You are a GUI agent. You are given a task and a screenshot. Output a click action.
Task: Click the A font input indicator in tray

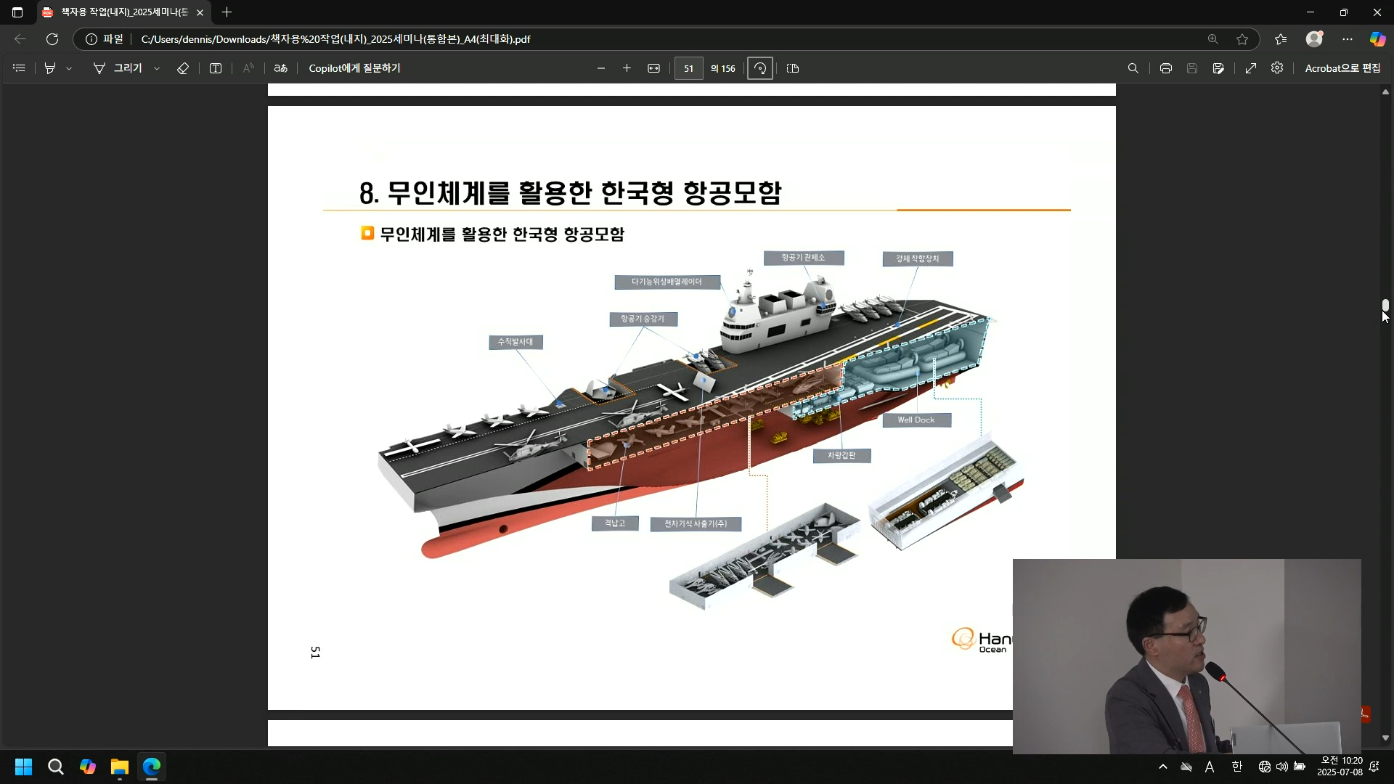[1210, 767]
